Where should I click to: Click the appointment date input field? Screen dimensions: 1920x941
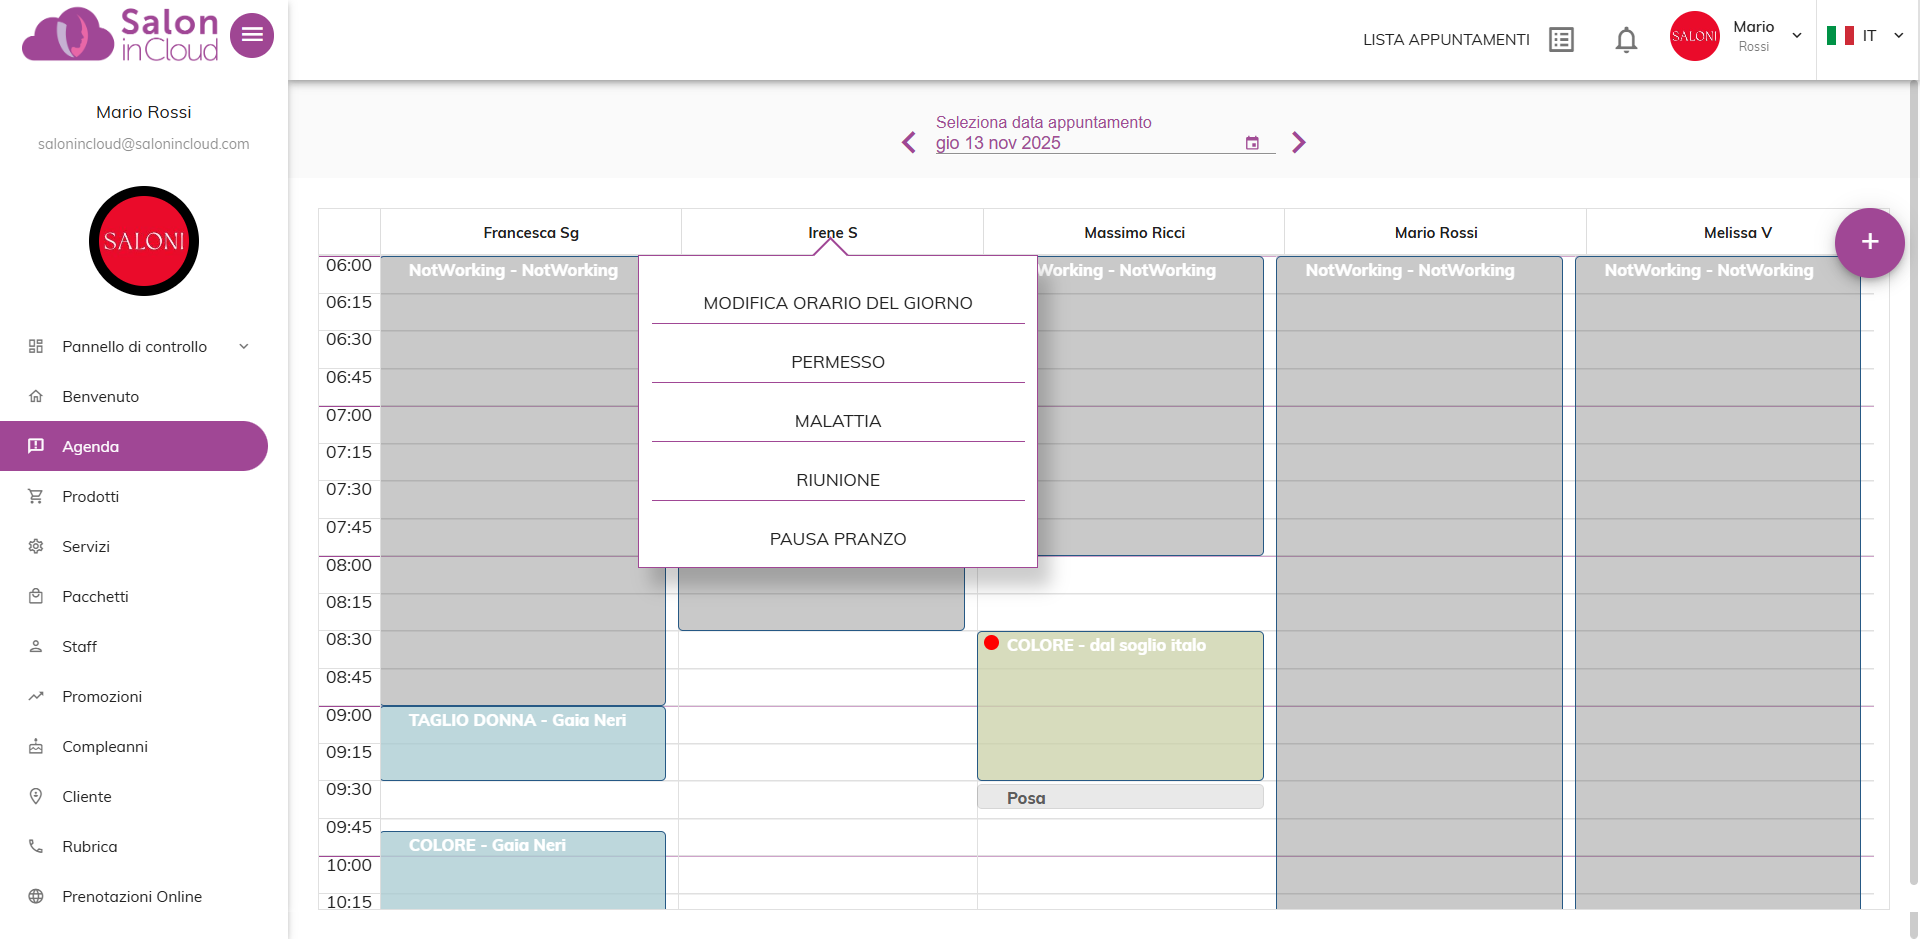(1085, 143)
